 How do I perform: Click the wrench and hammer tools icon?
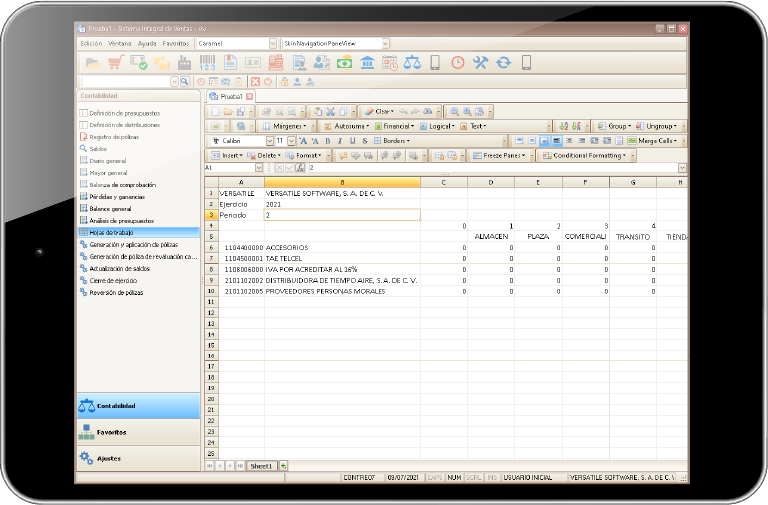(x=480, y=63)
